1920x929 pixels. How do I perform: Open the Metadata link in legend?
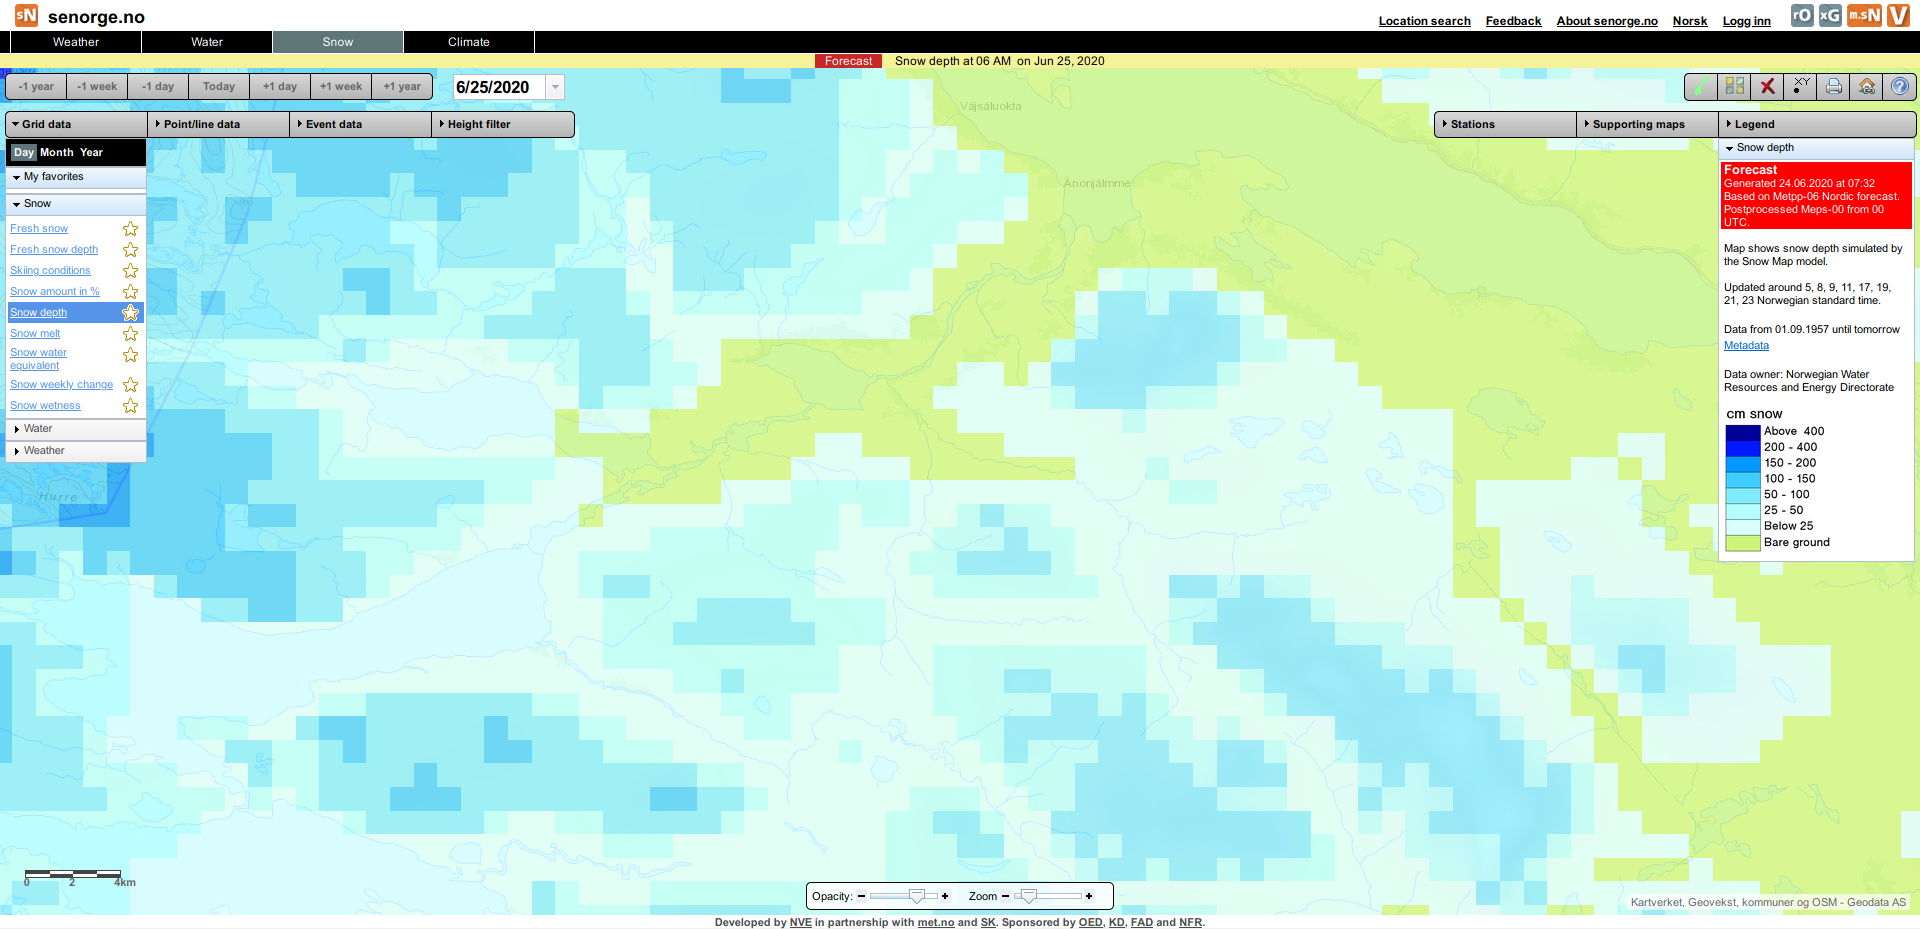pyautogui.click(x=1746, y=346)
